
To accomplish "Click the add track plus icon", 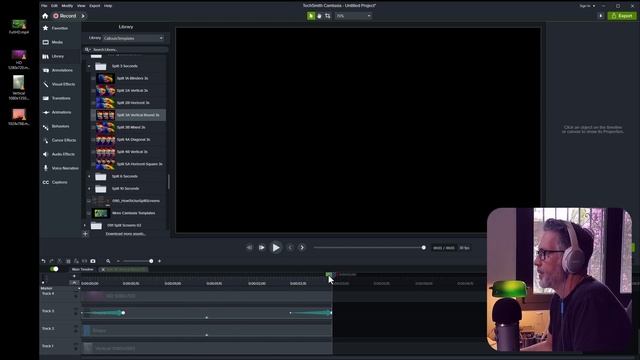I will [74, 276].
